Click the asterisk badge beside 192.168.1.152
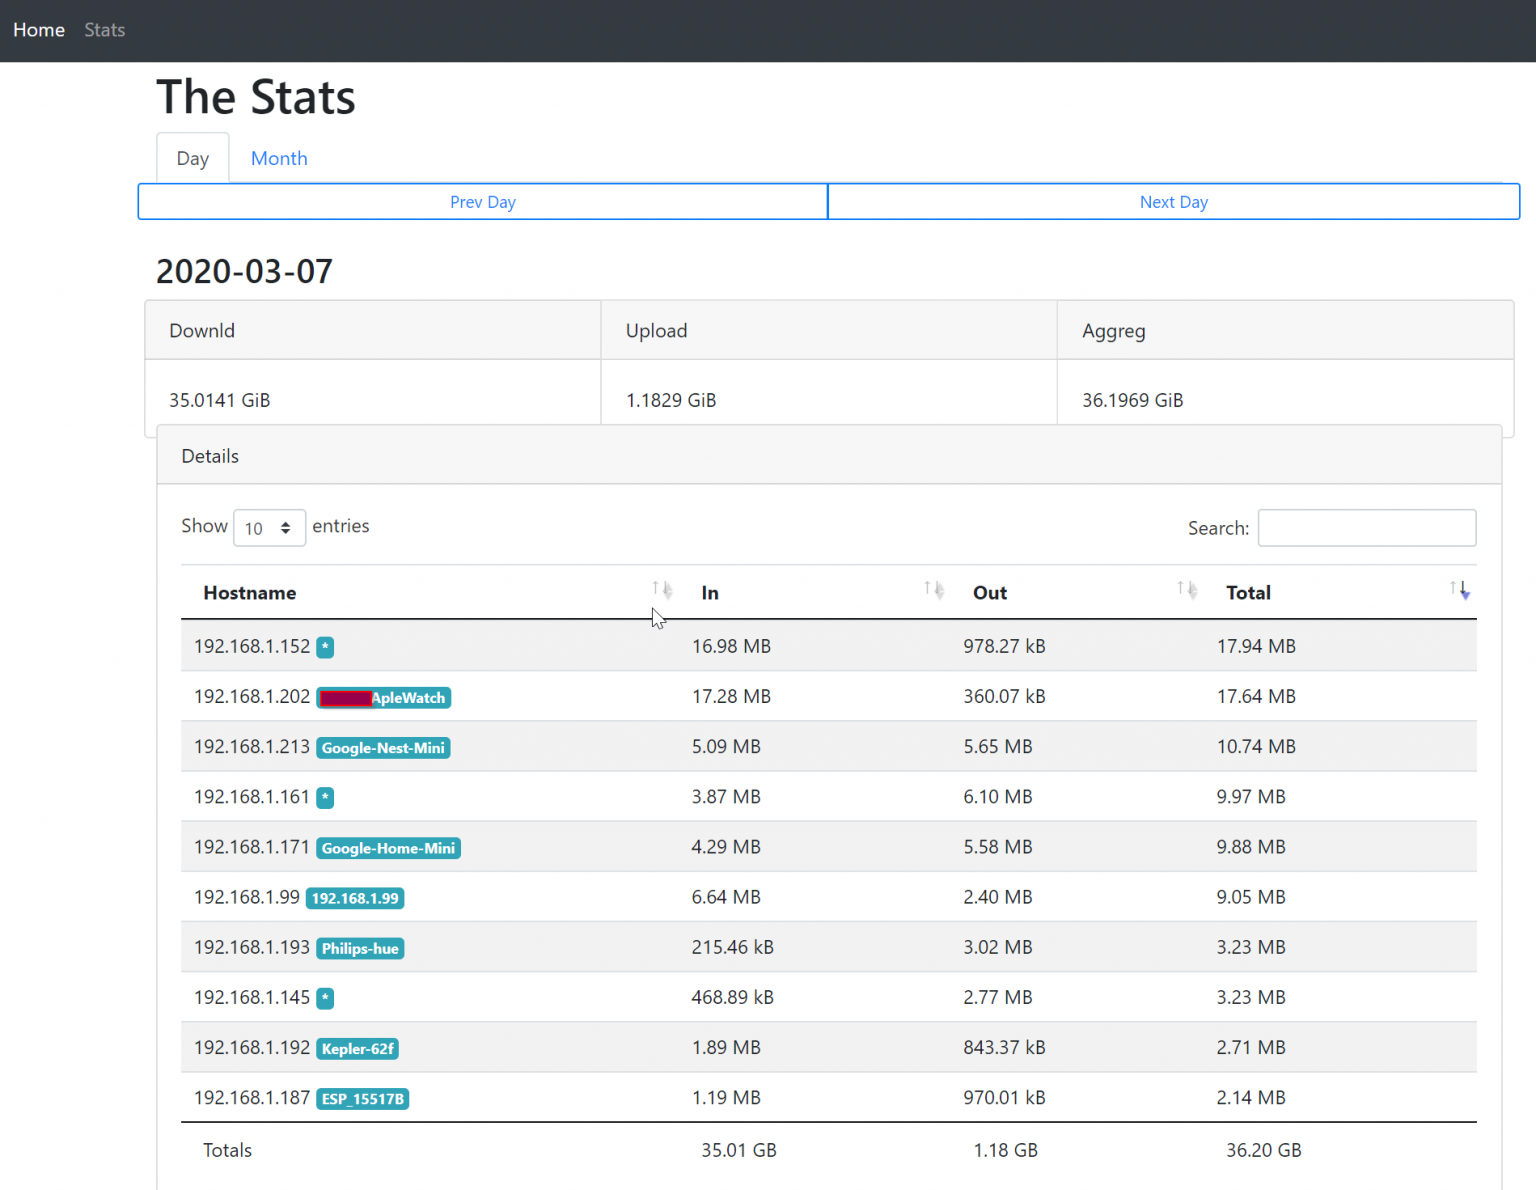 pos(325,648)
